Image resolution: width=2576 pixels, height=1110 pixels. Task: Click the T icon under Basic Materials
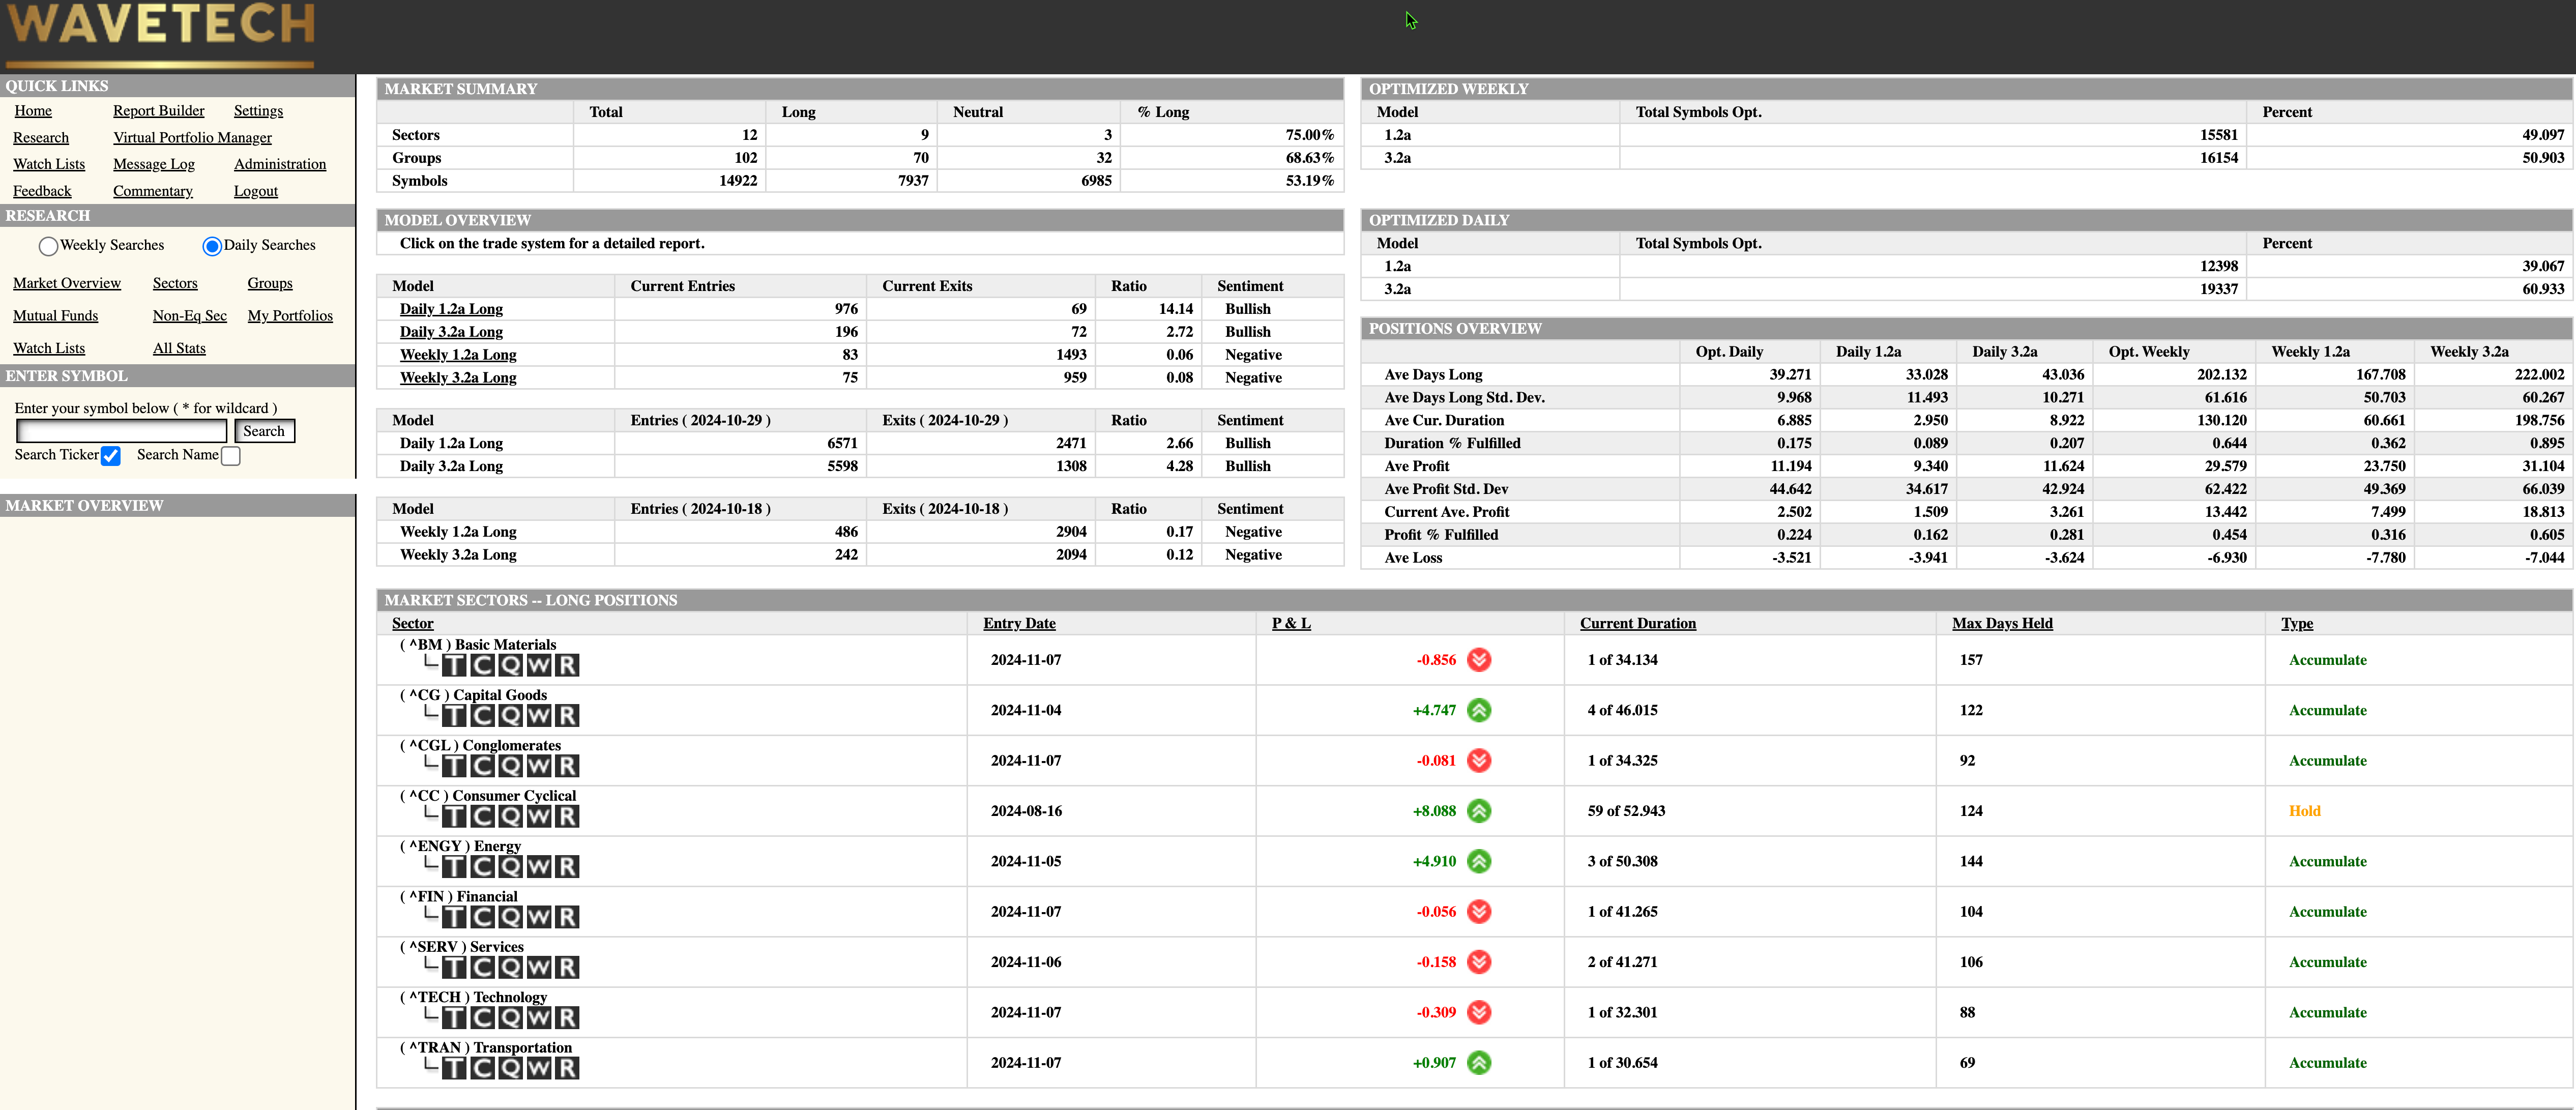coord(454,666)
